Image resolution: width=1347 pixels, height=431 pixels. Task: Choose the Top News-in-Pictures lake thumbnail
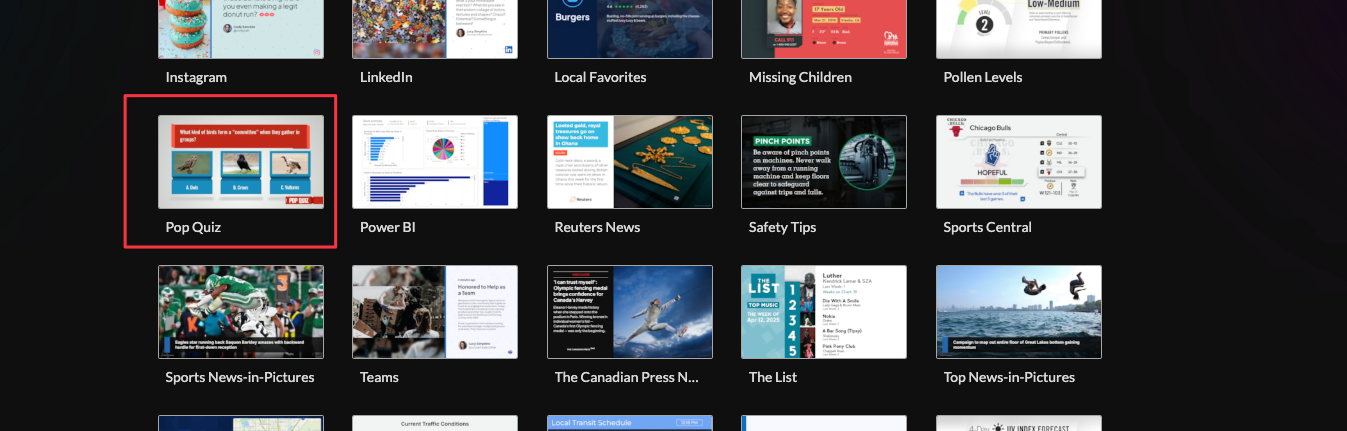[1018, 311]
